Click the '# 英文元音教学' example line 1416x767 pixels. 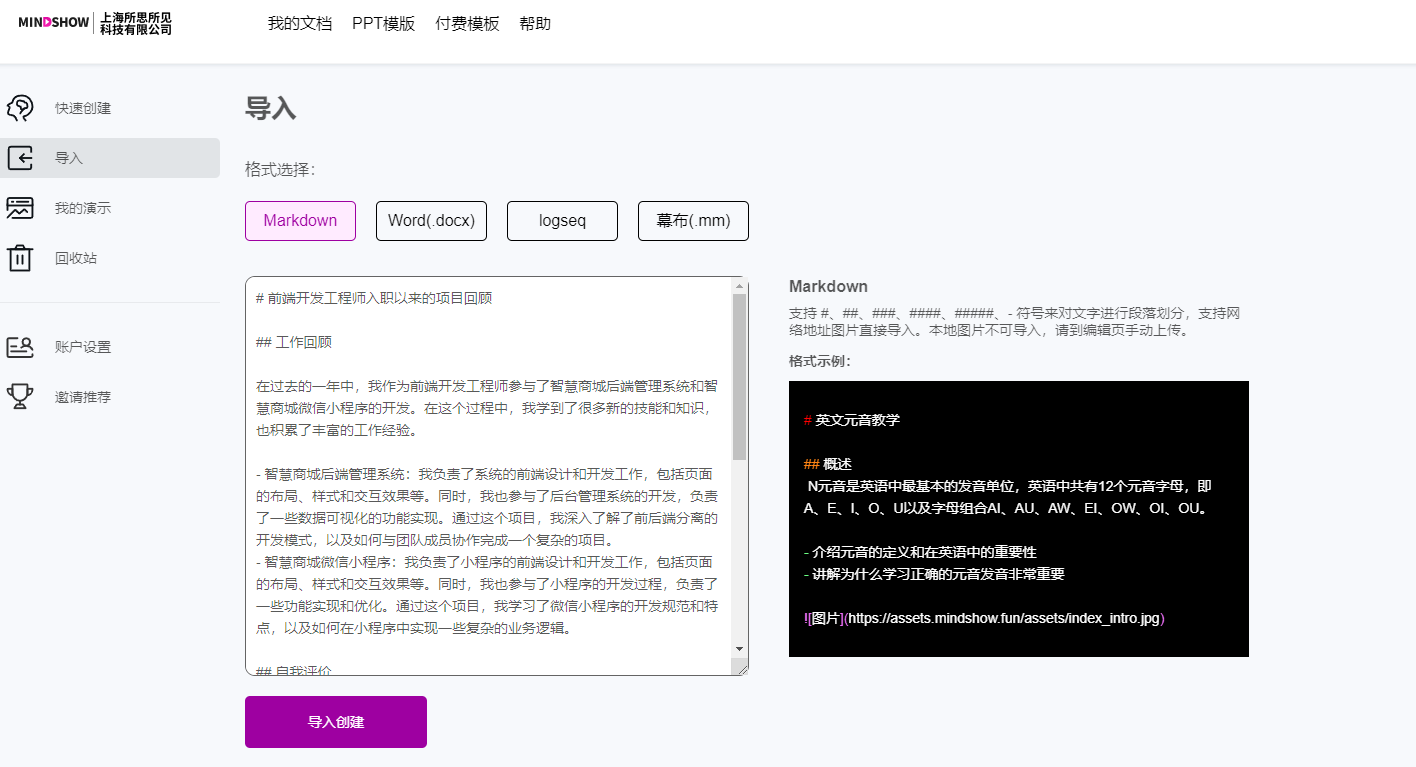coord(852,420)
